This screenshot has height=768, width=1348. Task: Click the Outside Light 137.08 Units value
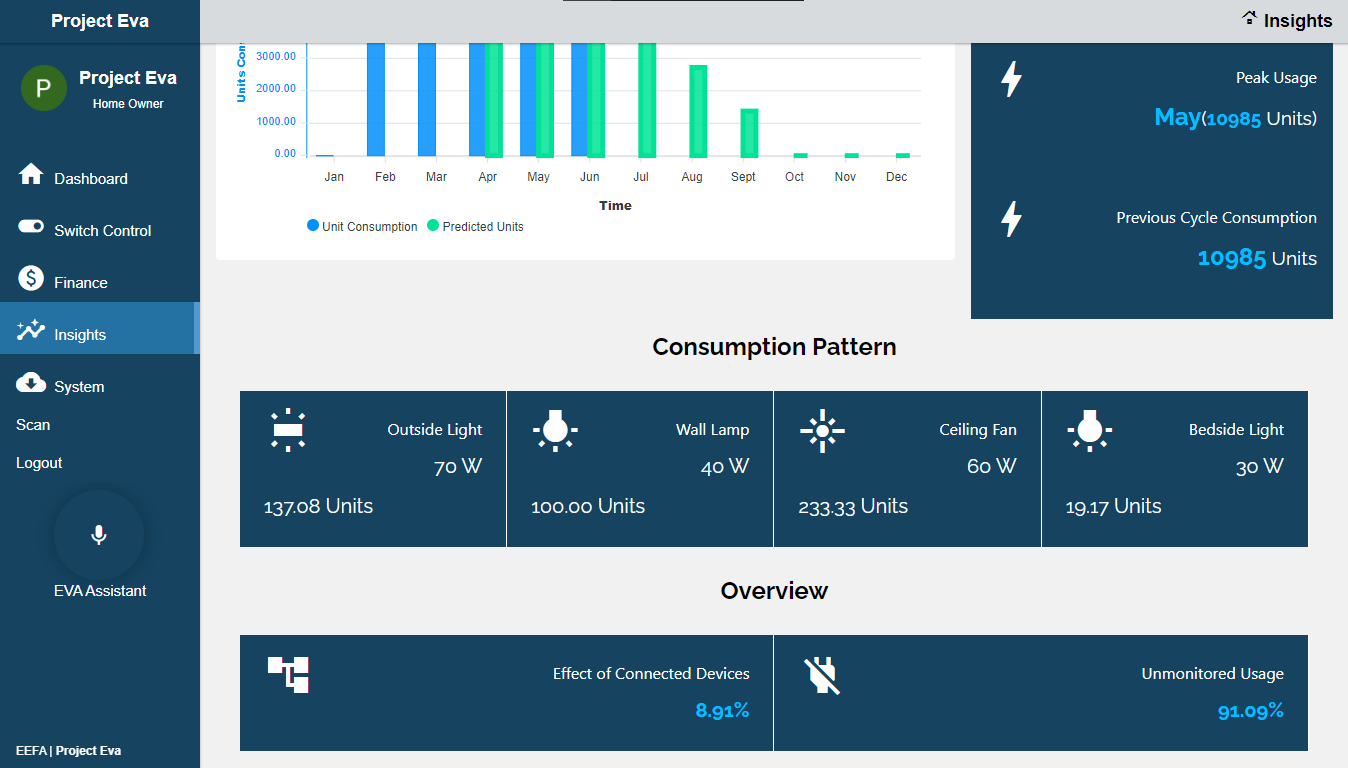318,506
